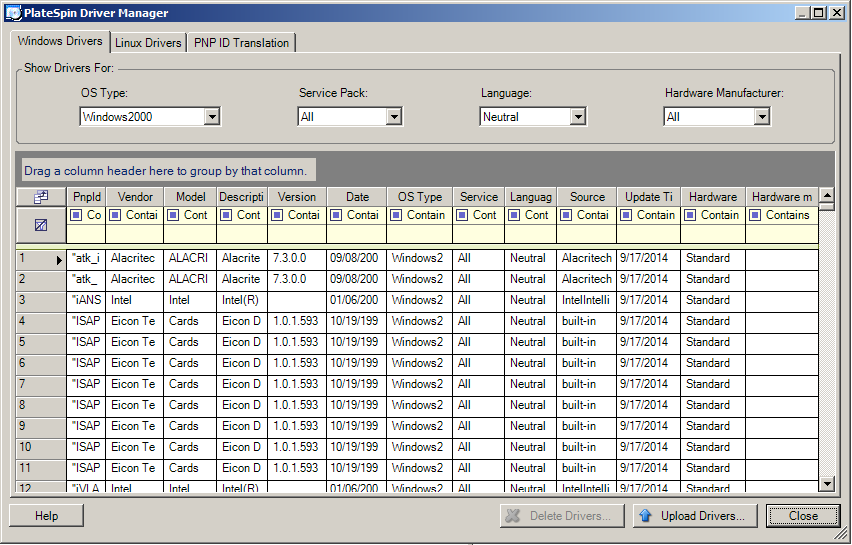Open the PNP ID Translation tab
The width and height of the screenshot is (852, 545).
241,43
